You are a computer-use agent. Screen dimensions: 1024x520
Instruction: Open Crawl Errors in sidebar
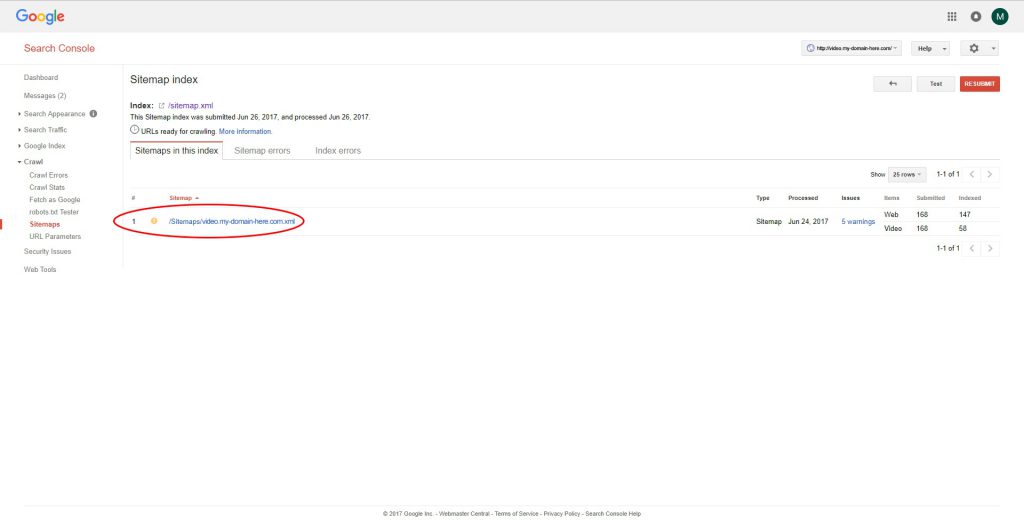click(x=48, y=175)
